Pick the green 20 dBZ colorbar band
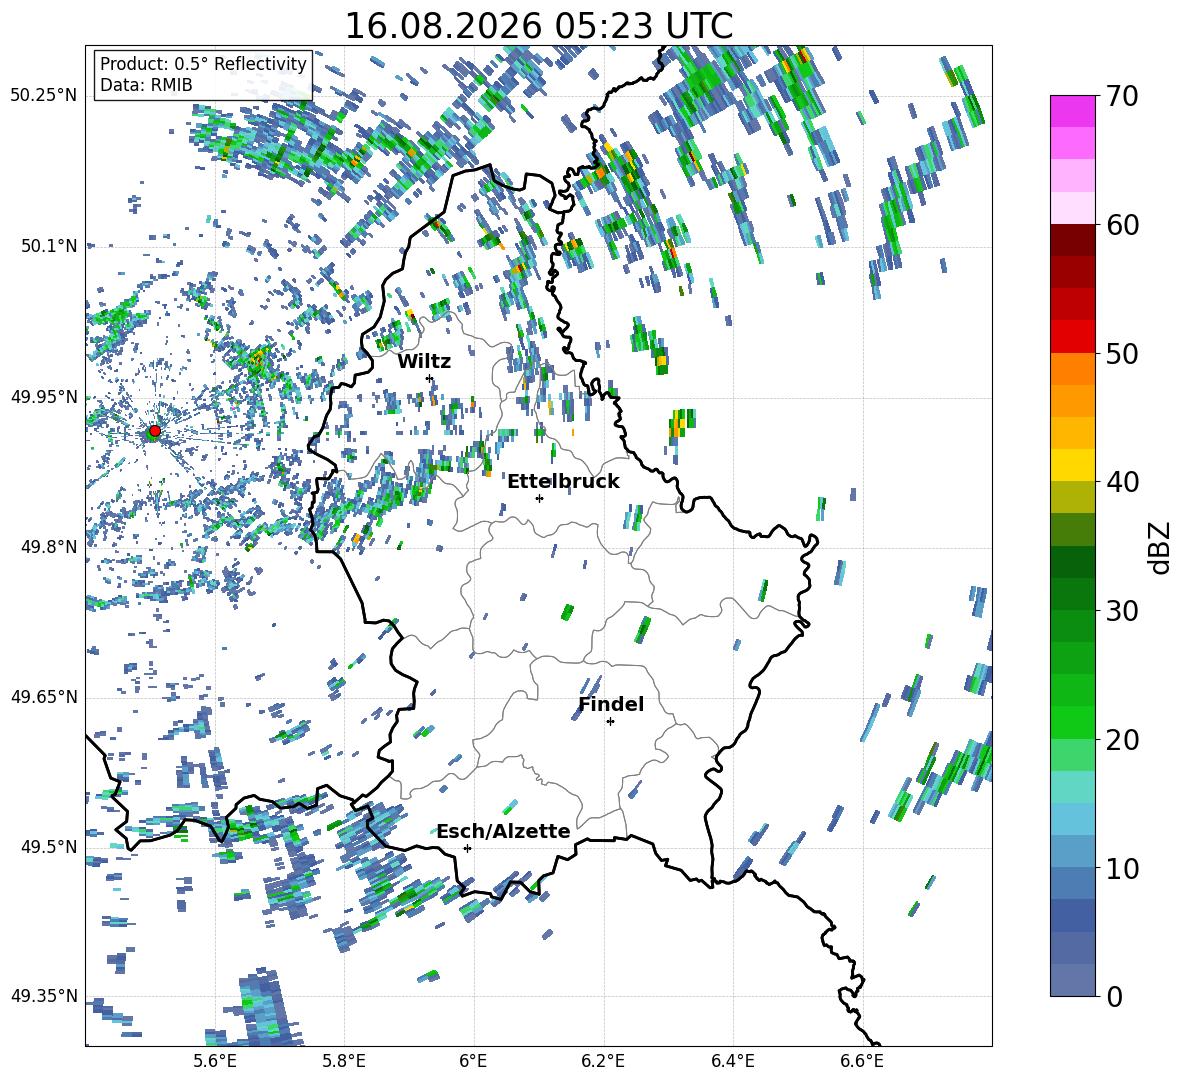1184x1081 pixels. coord(1072,722)
